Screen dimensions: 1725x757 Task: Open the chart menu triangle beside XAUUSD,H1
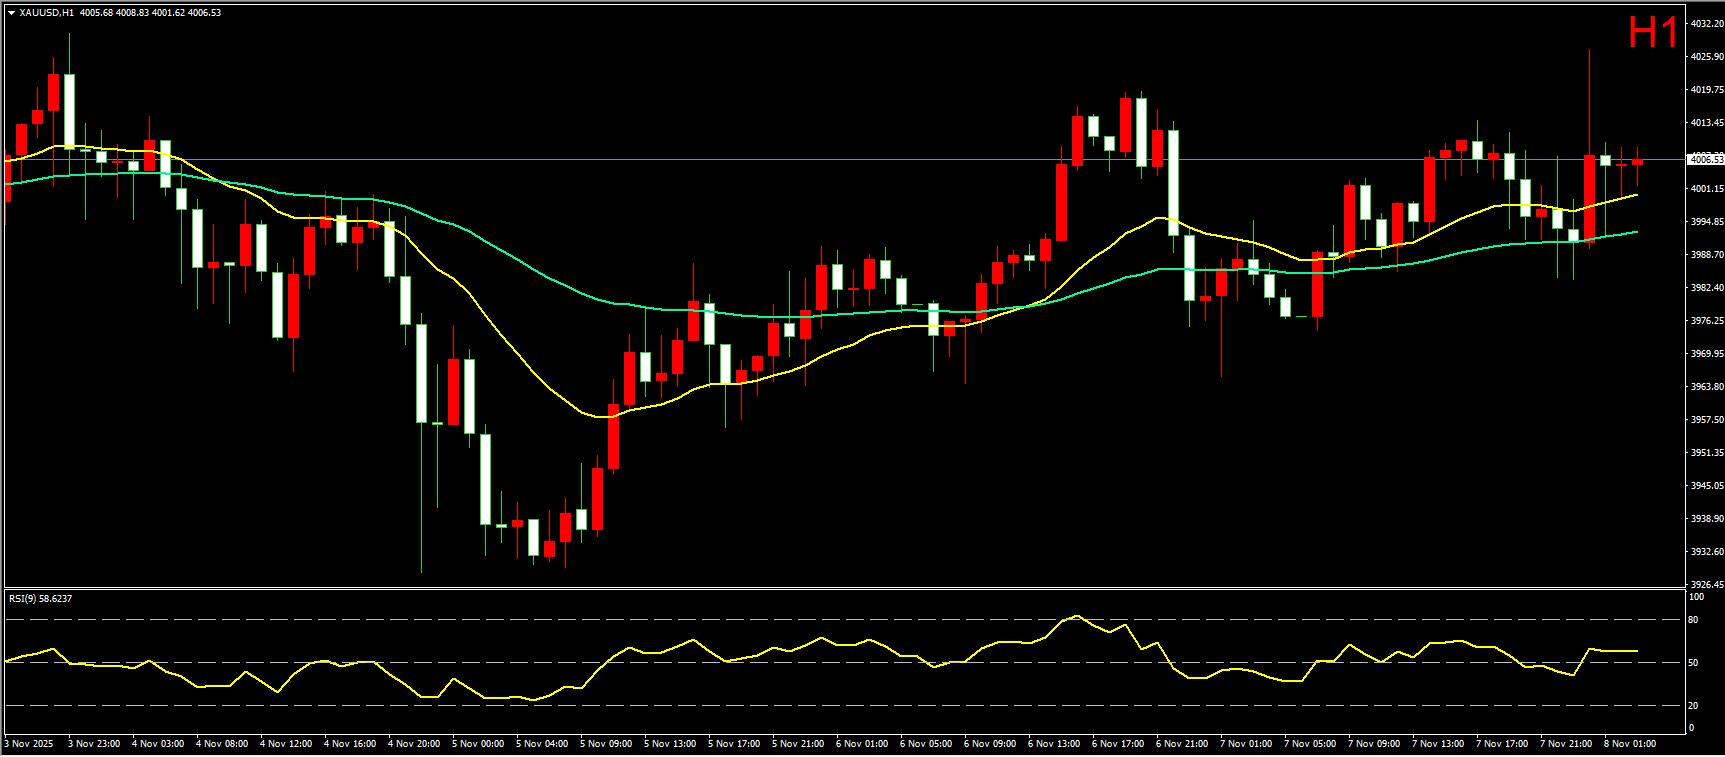coord(11,13)
